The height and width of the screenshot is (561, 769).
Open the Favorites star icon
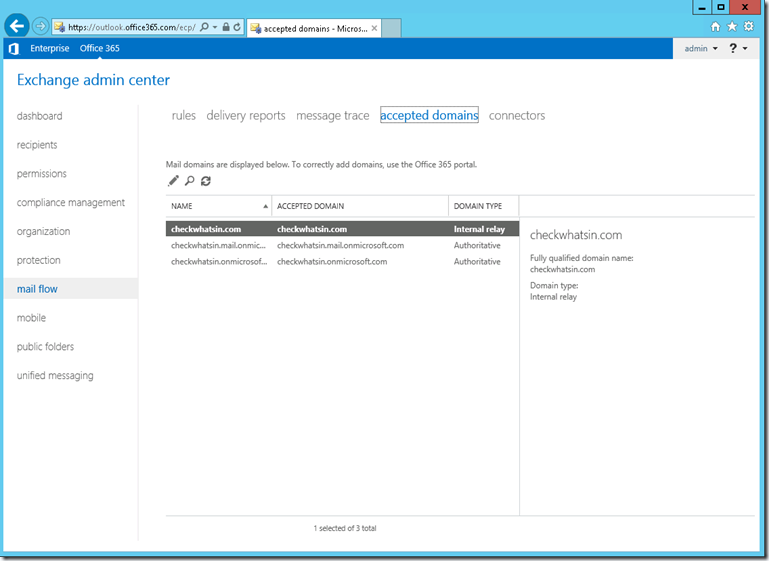tap(732, 26)
